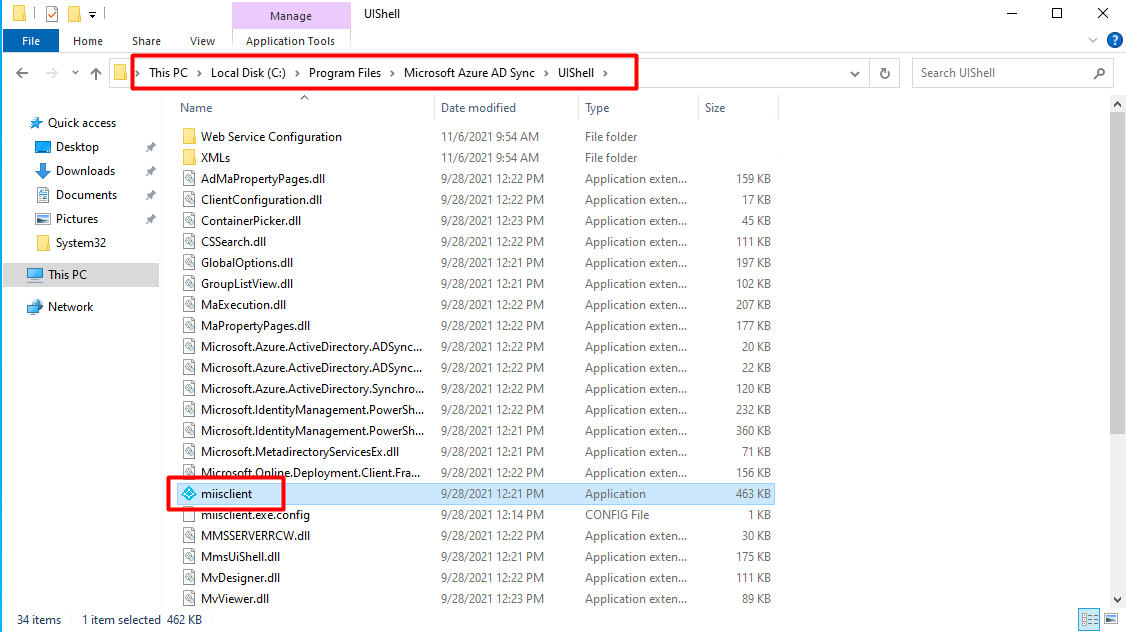Click the Downloads arrow icon in sidebar
The image size is (1126, 632).
(x=43, y=171)
